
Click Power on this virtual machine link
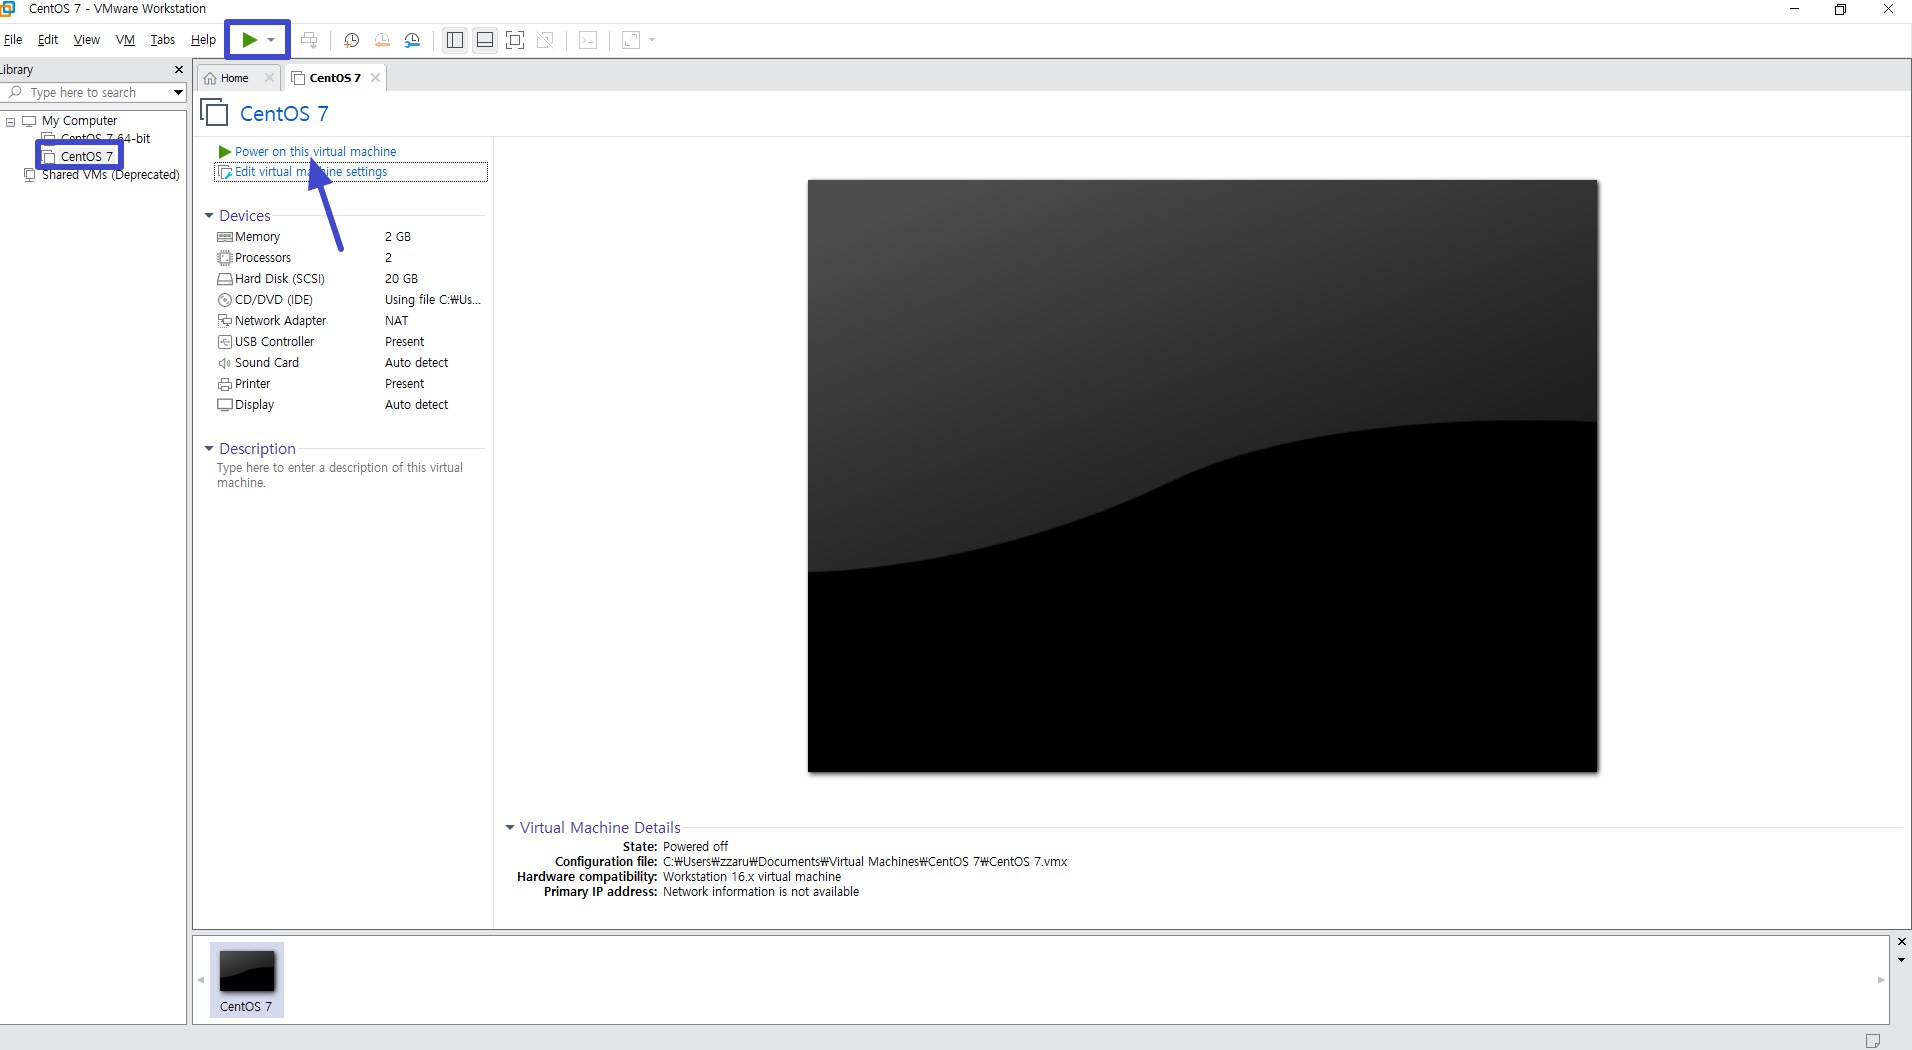point(315,152)
